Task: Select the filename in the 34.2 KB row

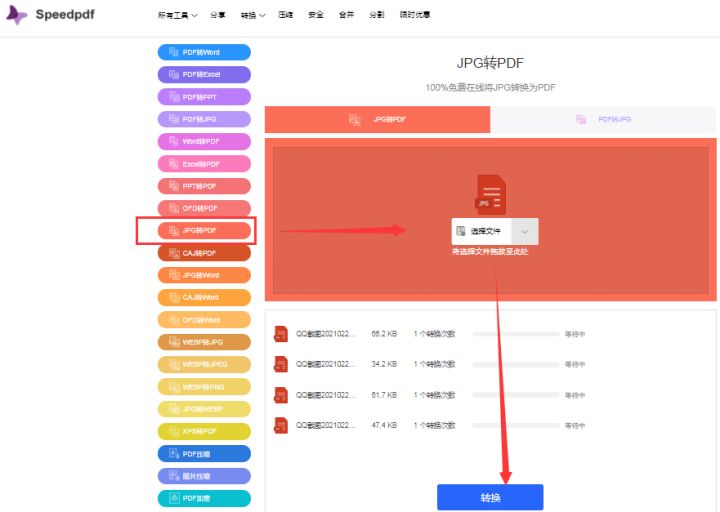Action: tap(326, 364)
